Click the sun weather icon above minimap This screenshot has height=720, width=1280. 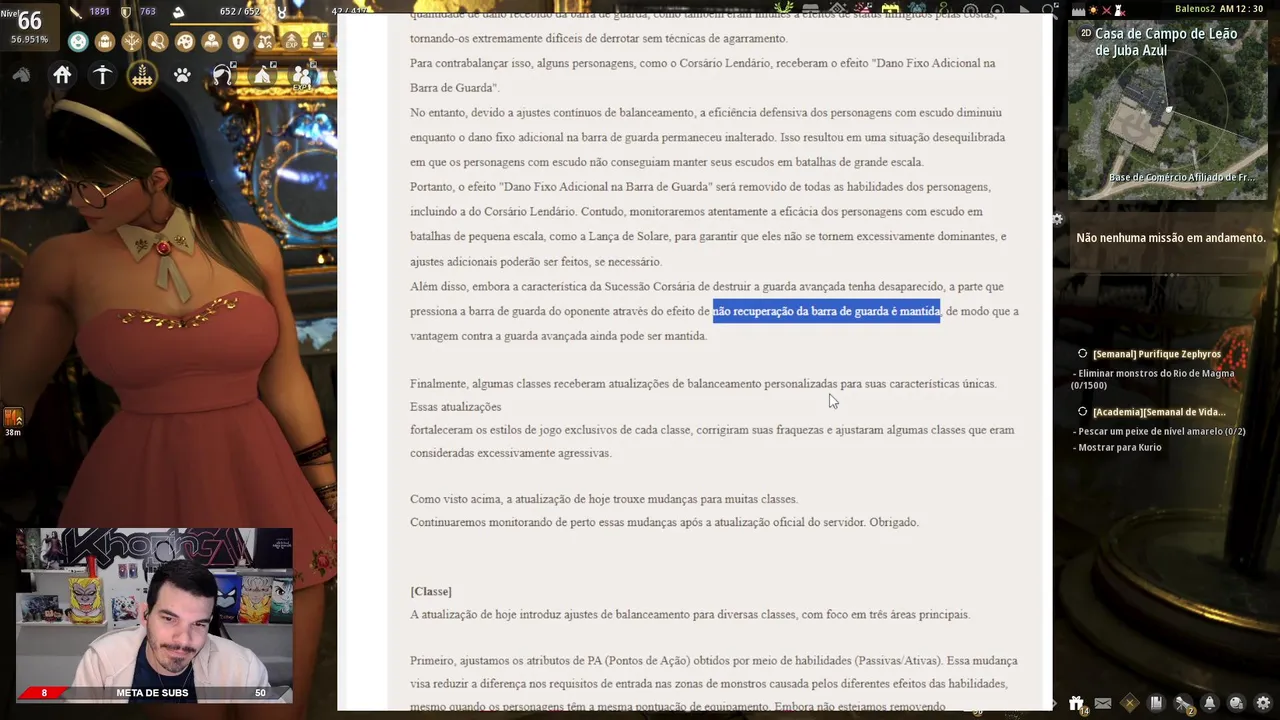point(1093,10)
